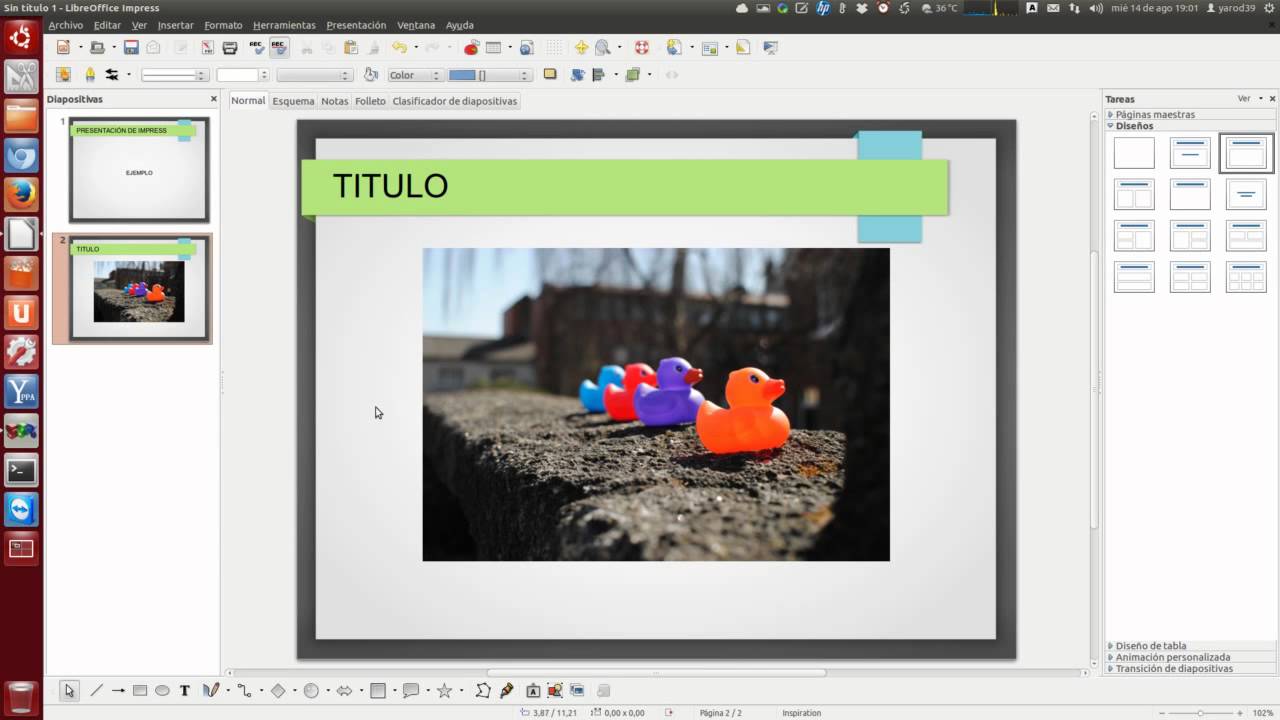The width and height of the screenshot is (1280, 720).
Task: Select the Connector tool
Action: (x=244, y=690)
